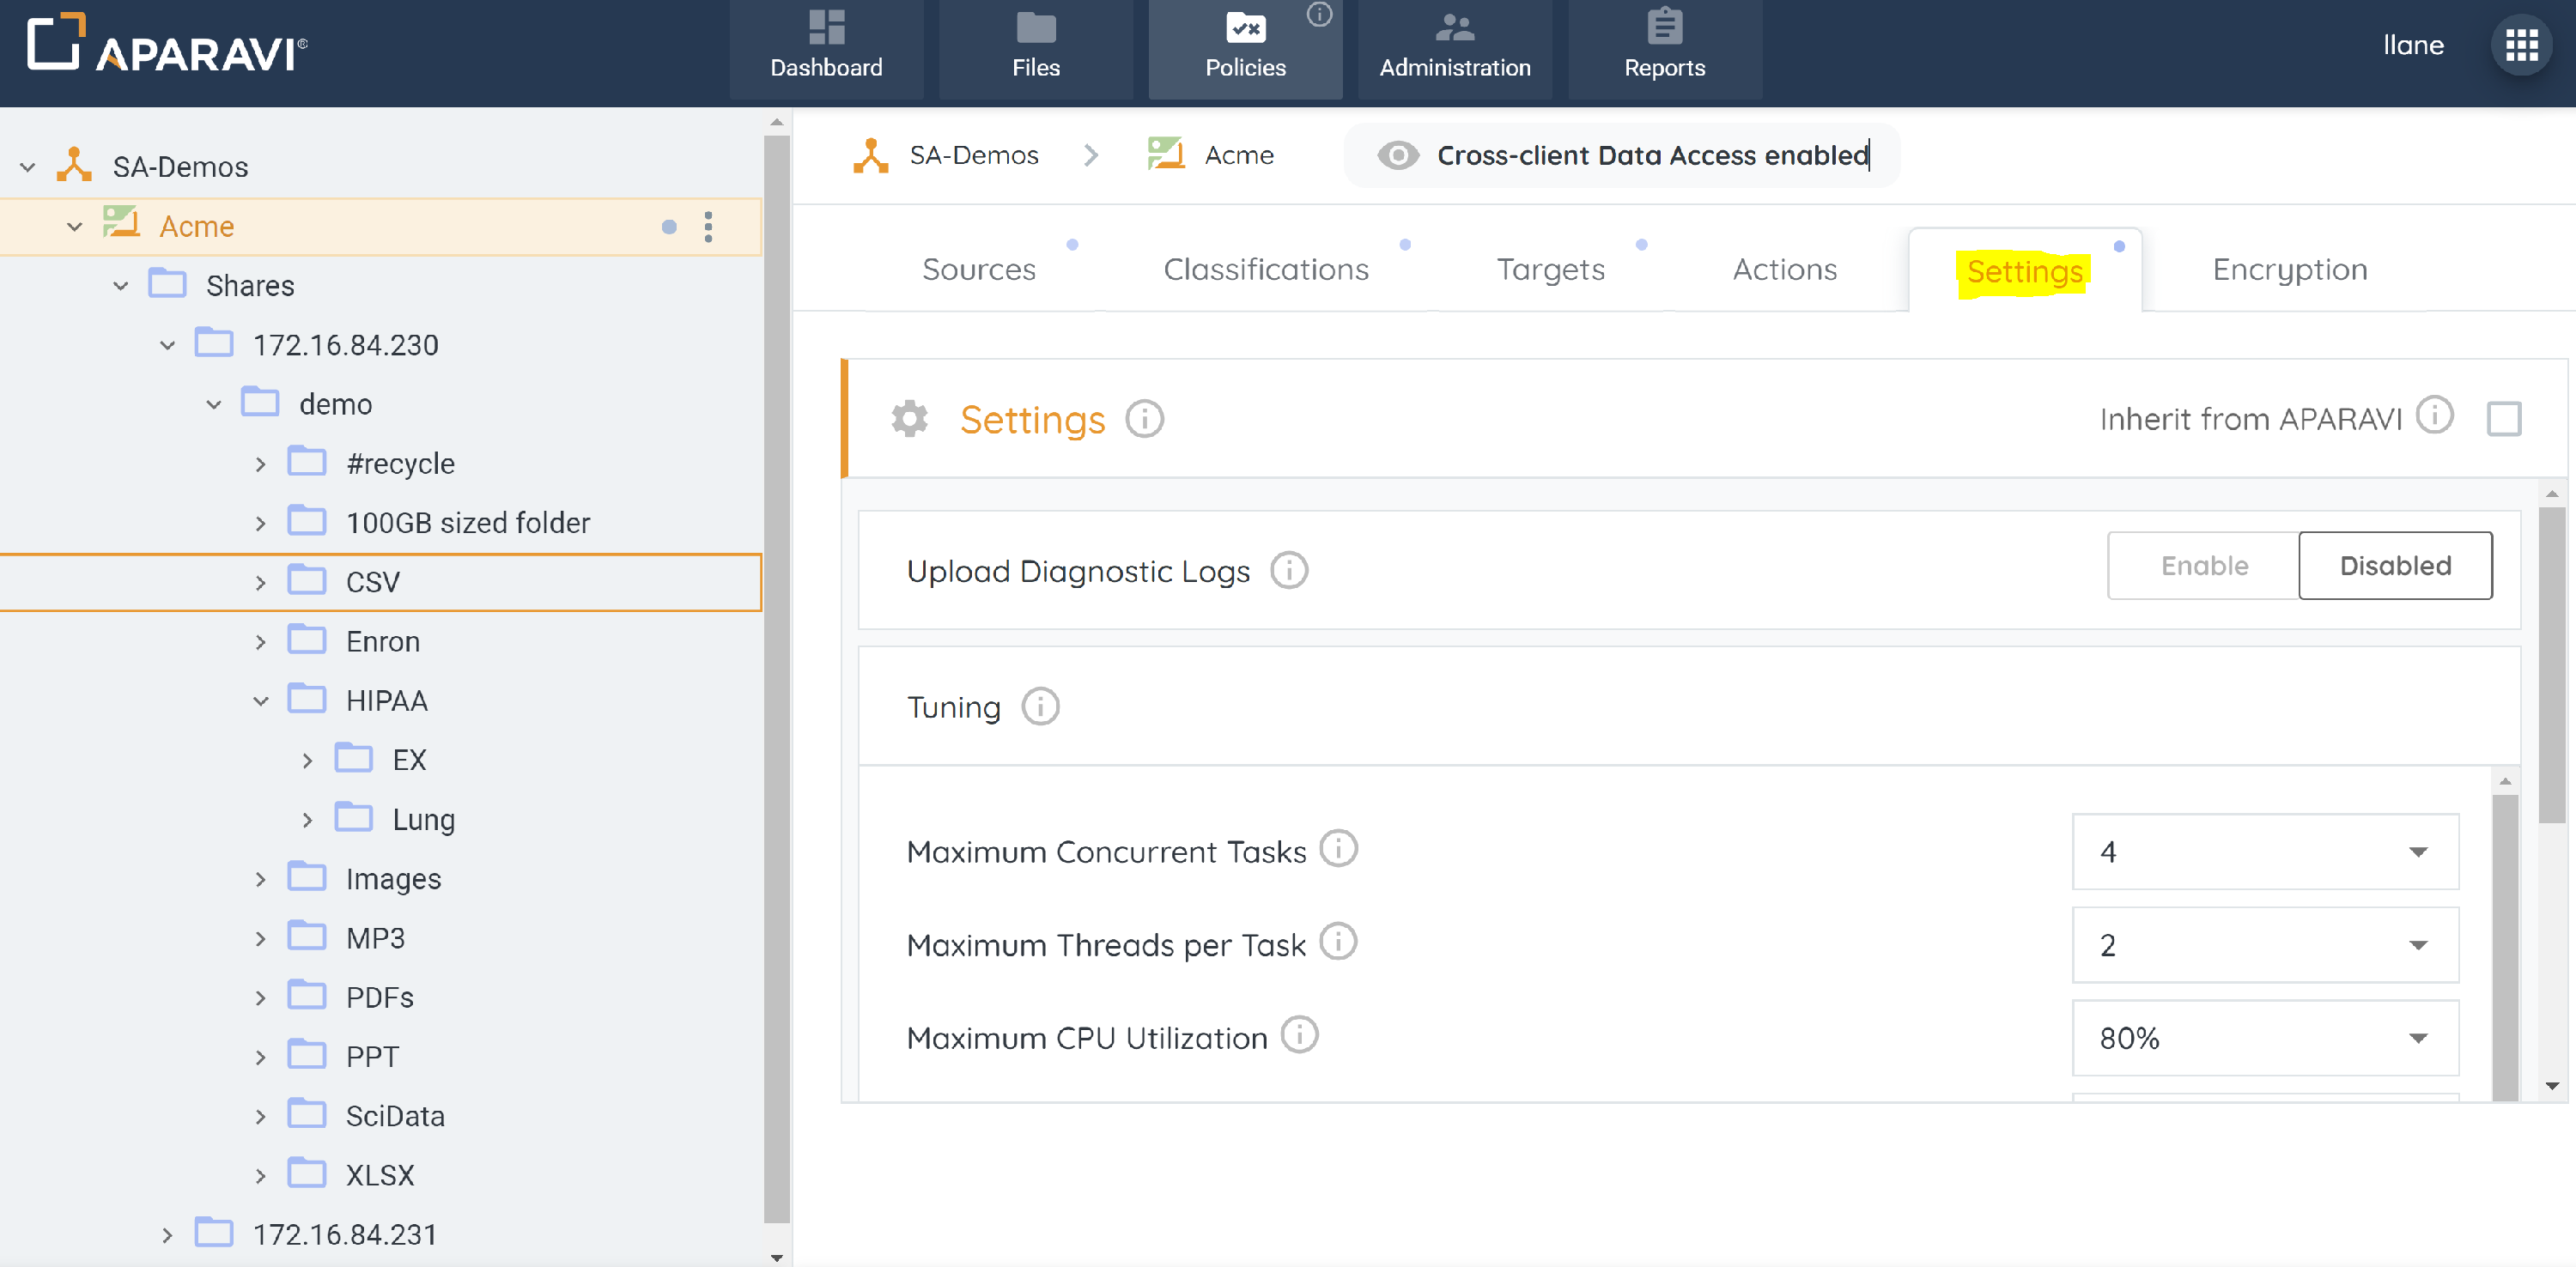Open the Reports clipboard icon
Viewport: 2576px width, 1267px height.
tap(1664, 28)
